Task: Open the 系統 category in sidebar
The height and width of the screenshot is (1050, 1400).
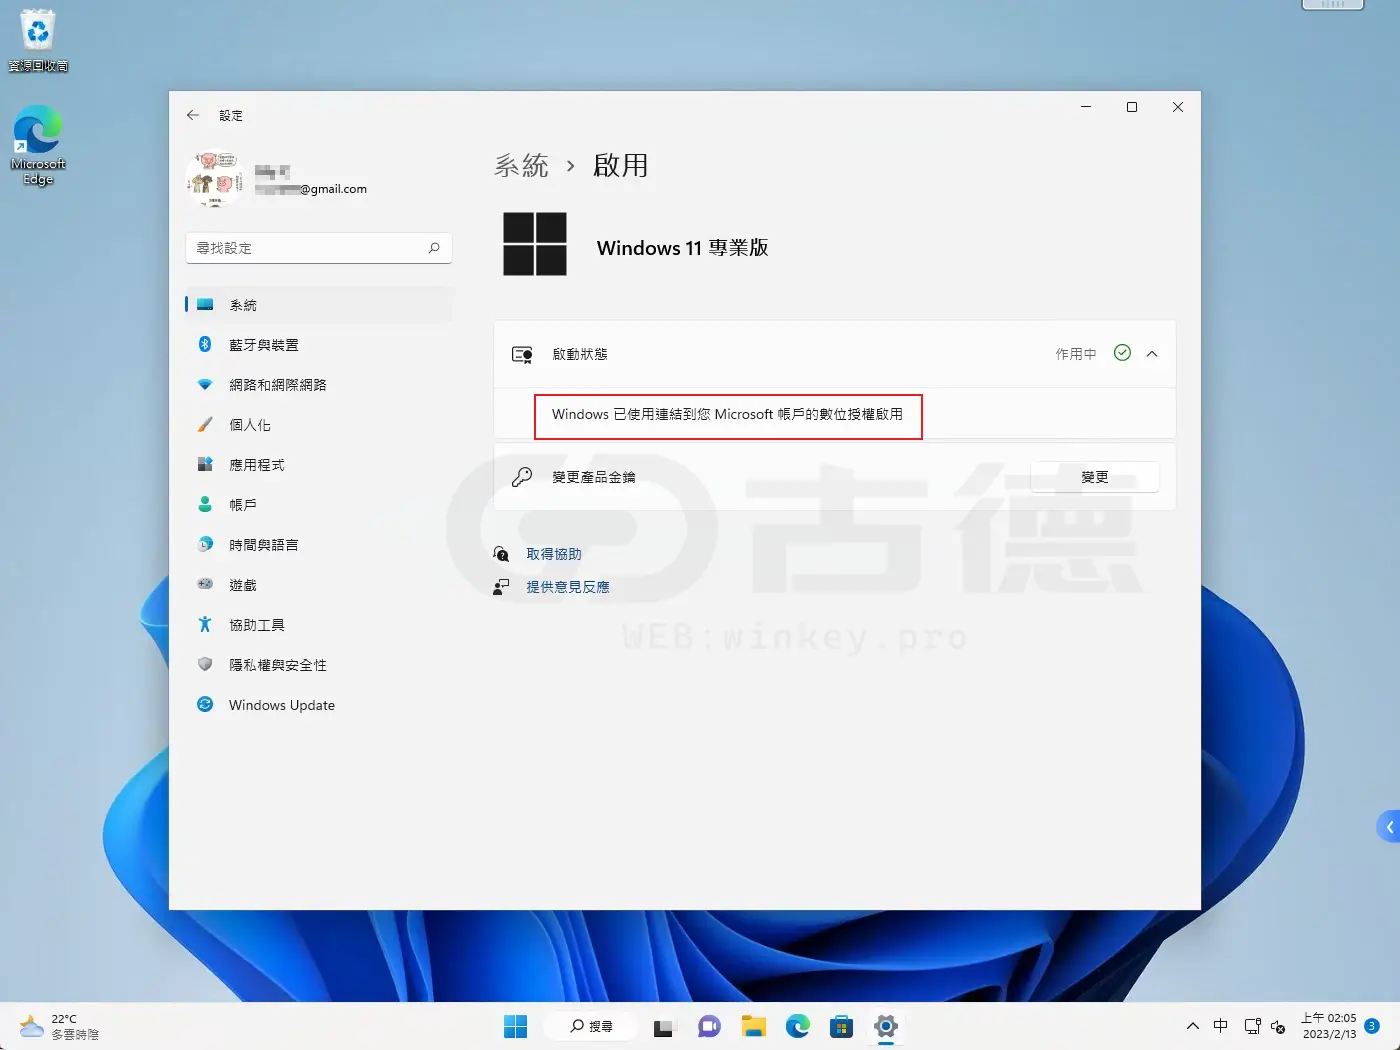Action: [319, 305]
